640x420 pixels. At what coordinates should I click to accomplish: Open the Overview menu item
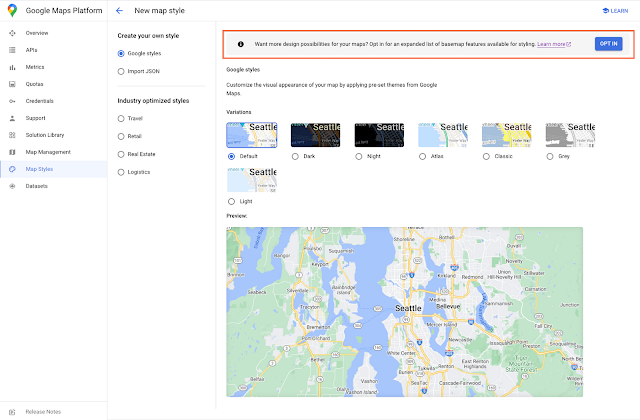click(53, 33)
